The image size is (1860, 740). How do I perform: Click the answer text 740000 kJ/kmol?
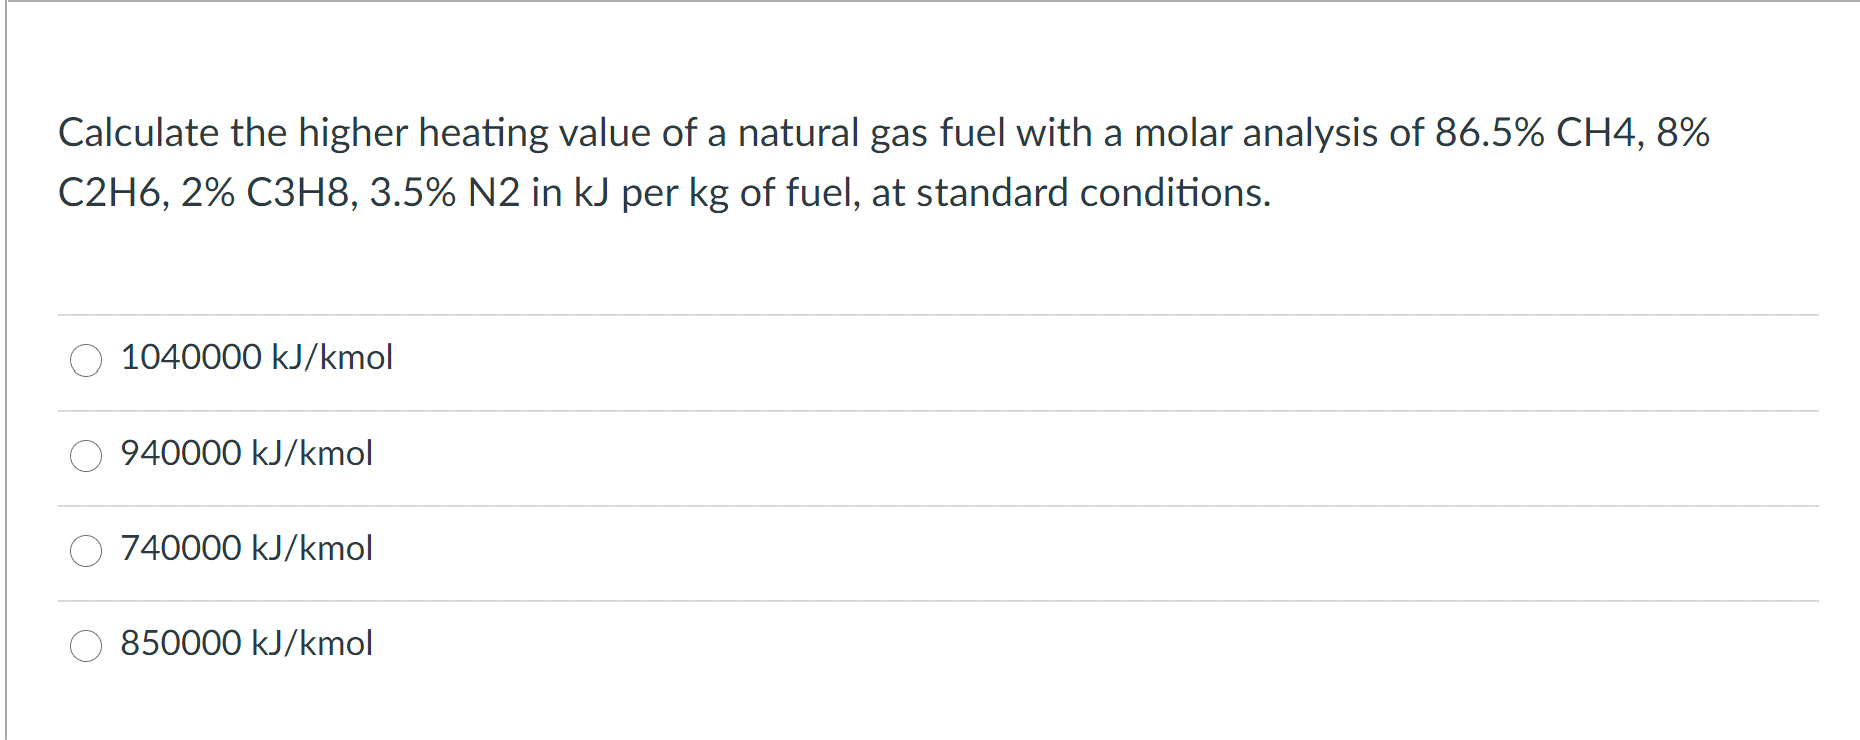(246, 548)
